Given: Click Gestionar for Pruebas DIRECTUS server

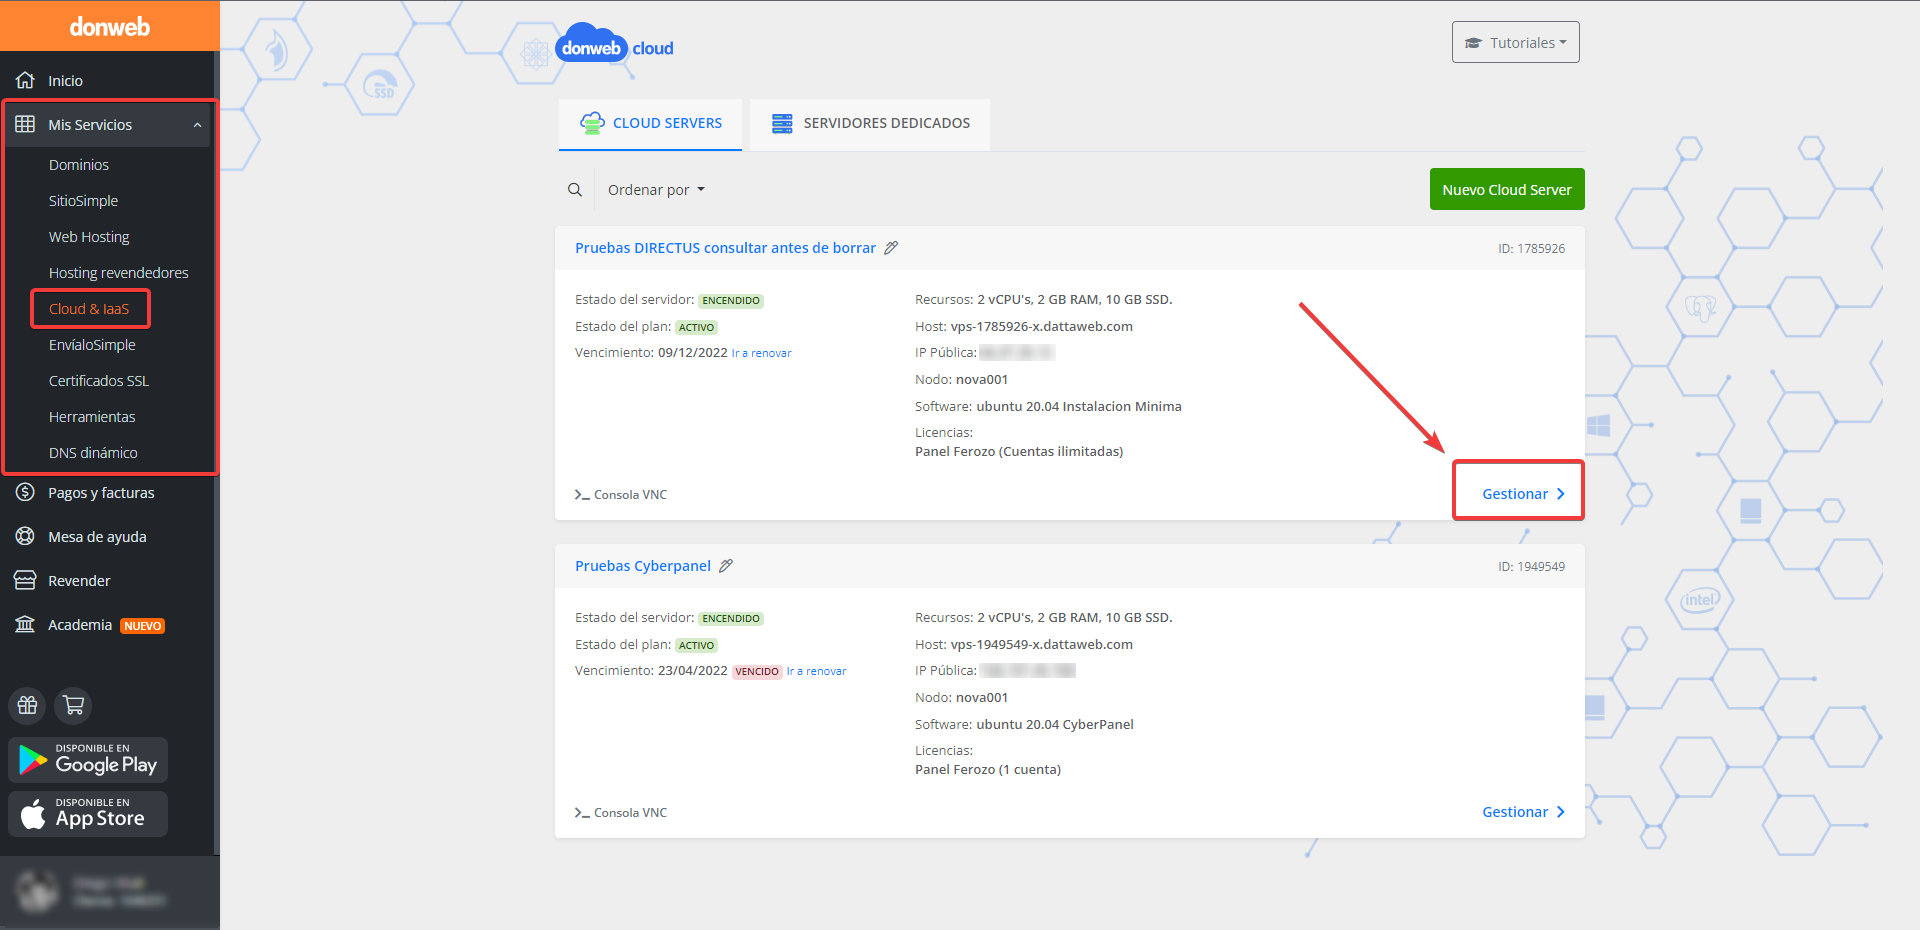Looking at the screenshot, I should click(1523, 494).
